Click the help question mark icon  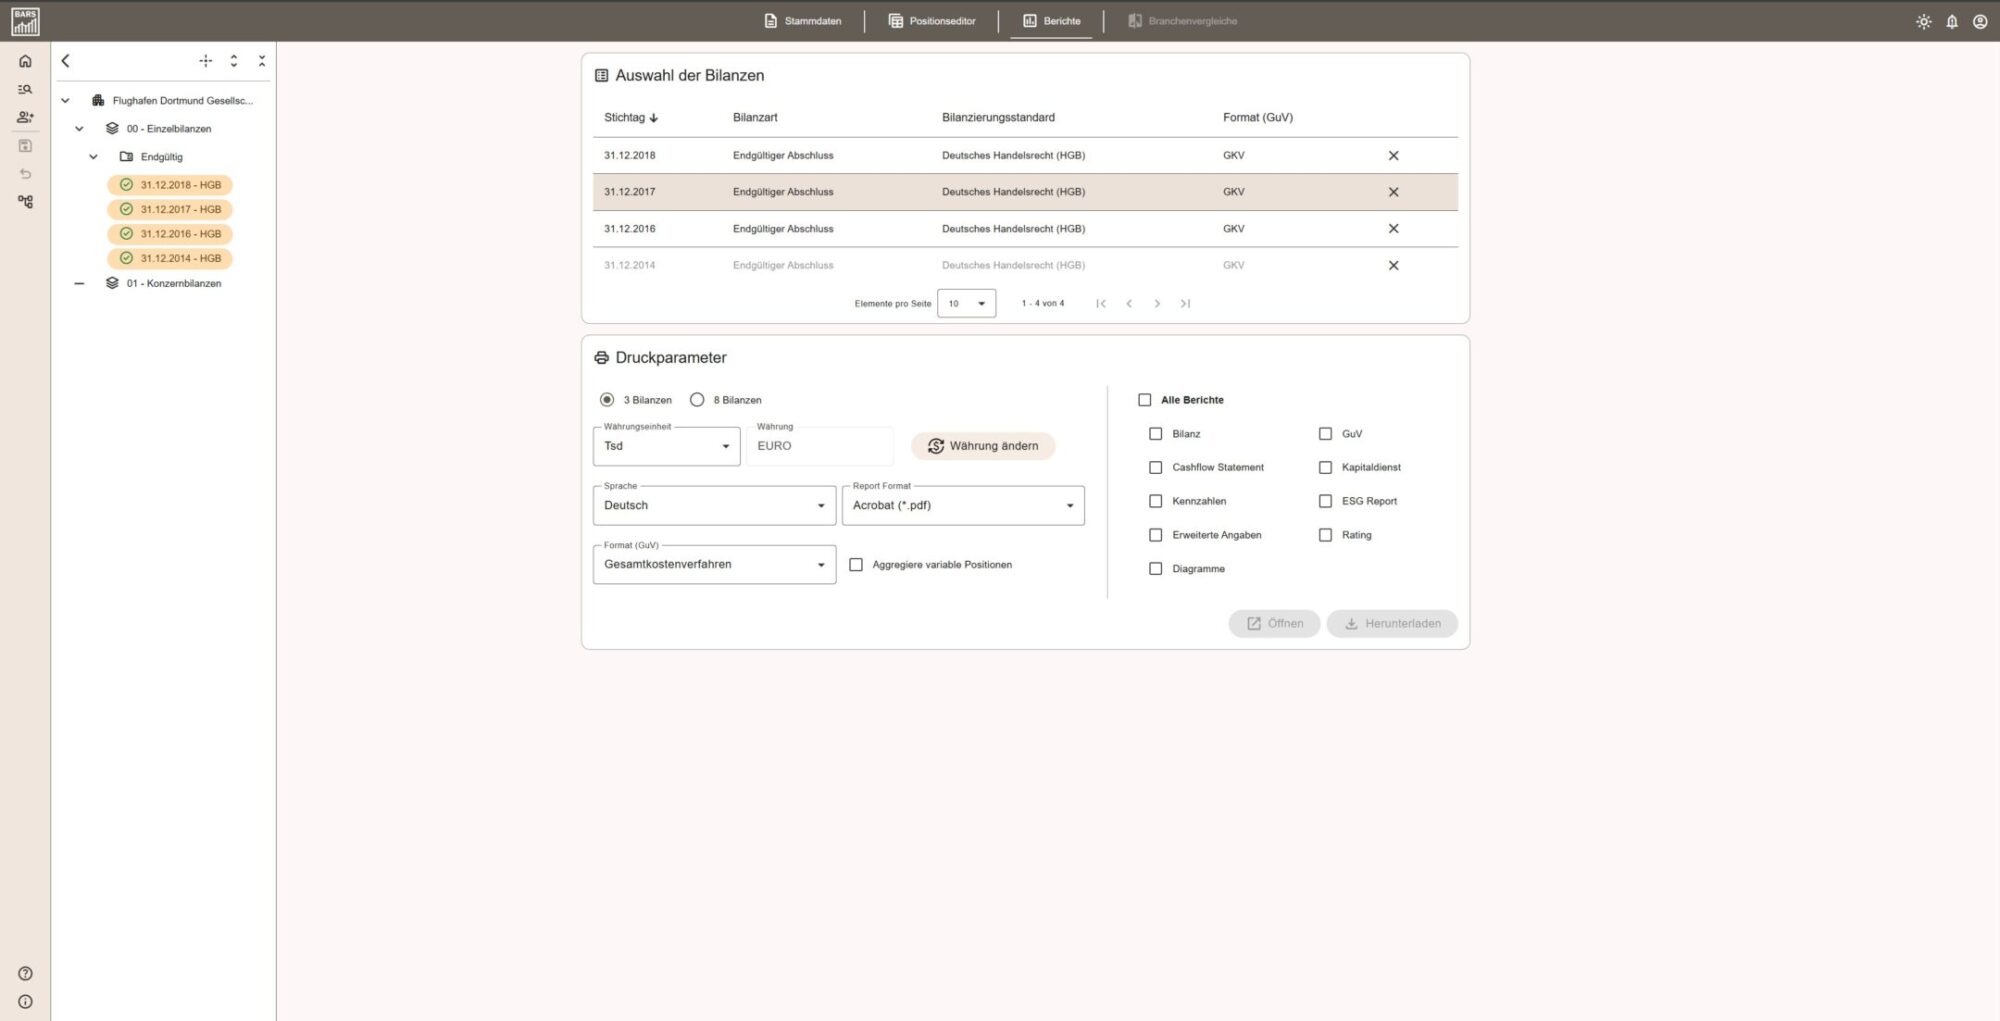pyautogui.click(x=25, y=973)
